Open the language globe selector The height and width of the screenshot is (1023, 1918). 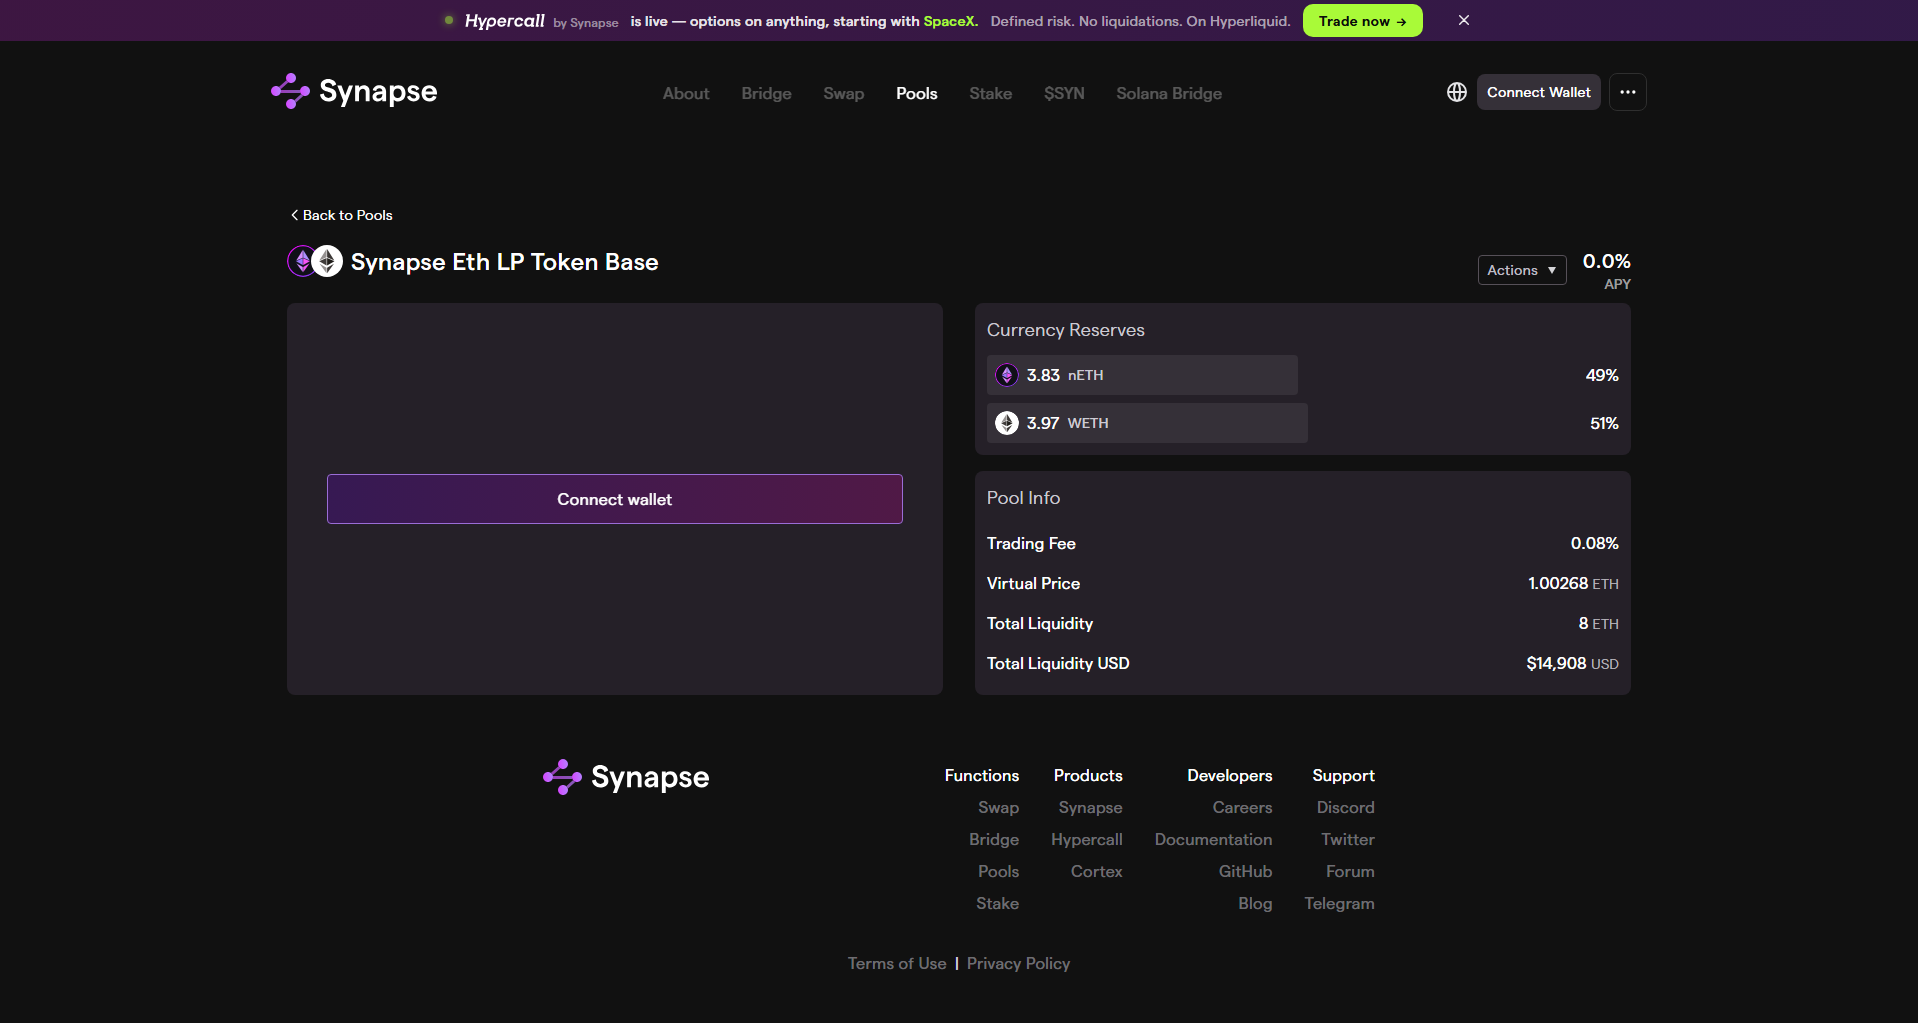pyautogui.click(x=1457, y=92)
